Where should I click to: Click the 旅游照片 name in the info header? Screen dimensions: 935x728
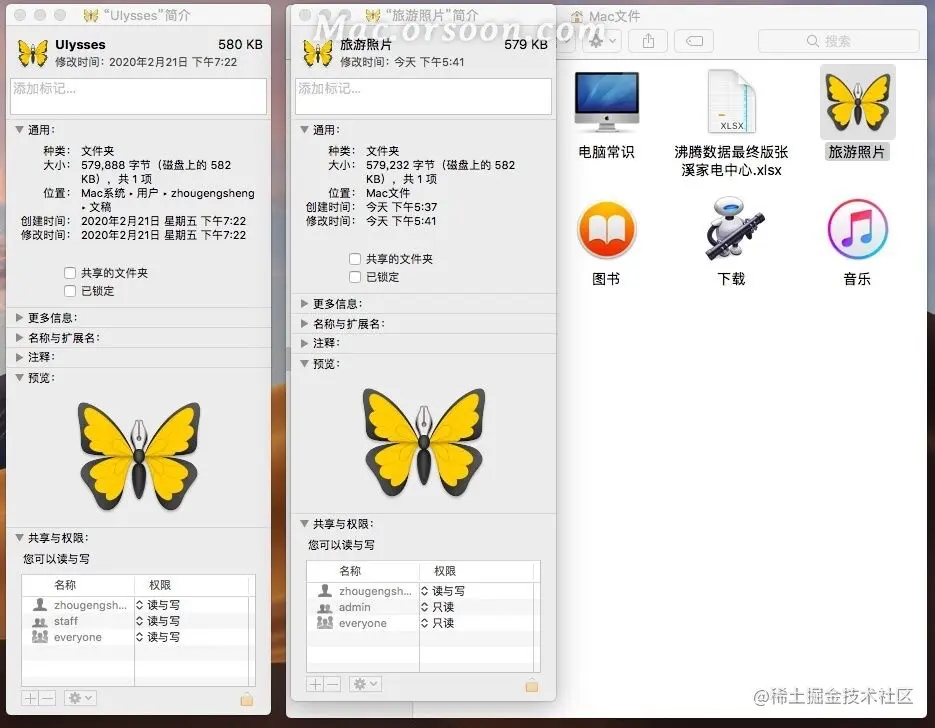point(366,45)
